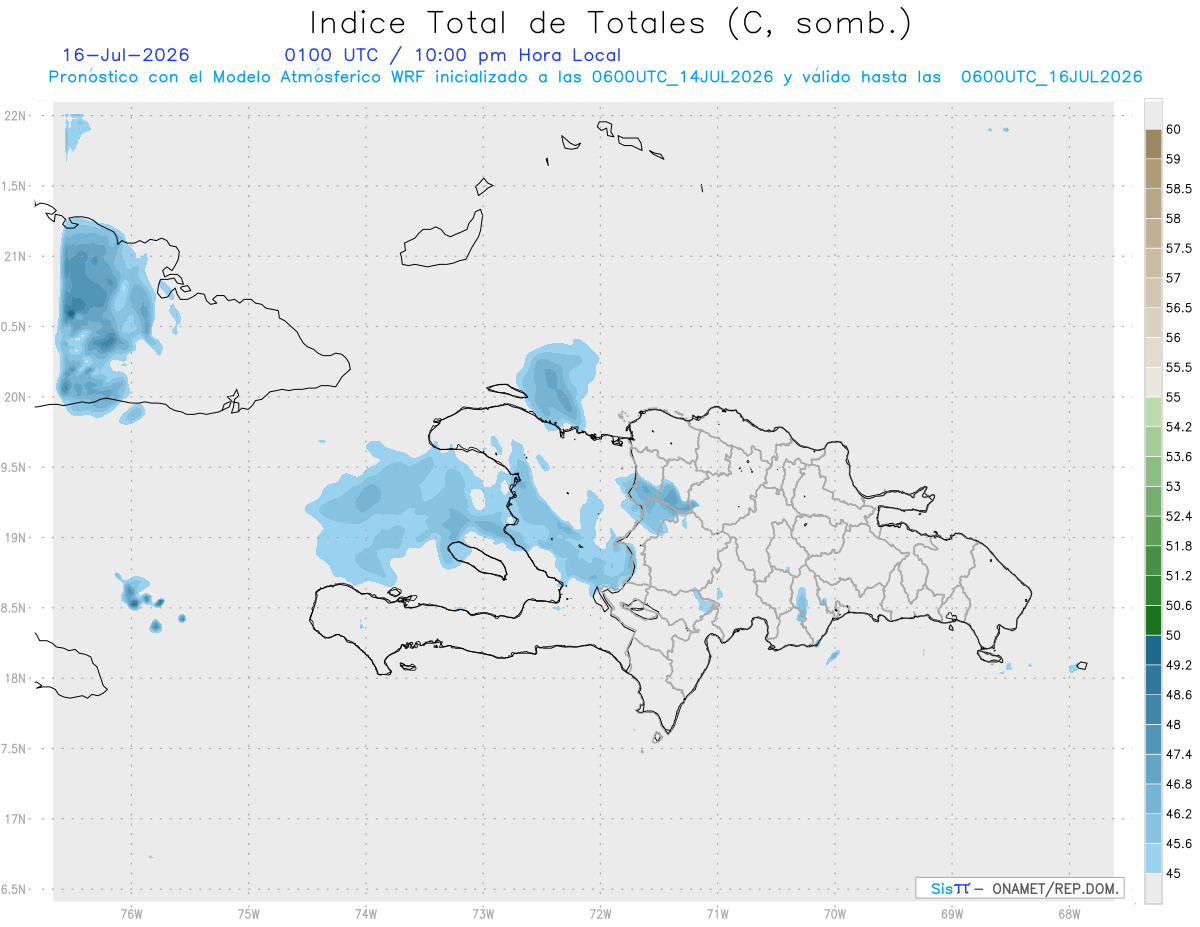Click the forecast line starting 'Pronóstico con el Modelo'

[x=595, y=77]
